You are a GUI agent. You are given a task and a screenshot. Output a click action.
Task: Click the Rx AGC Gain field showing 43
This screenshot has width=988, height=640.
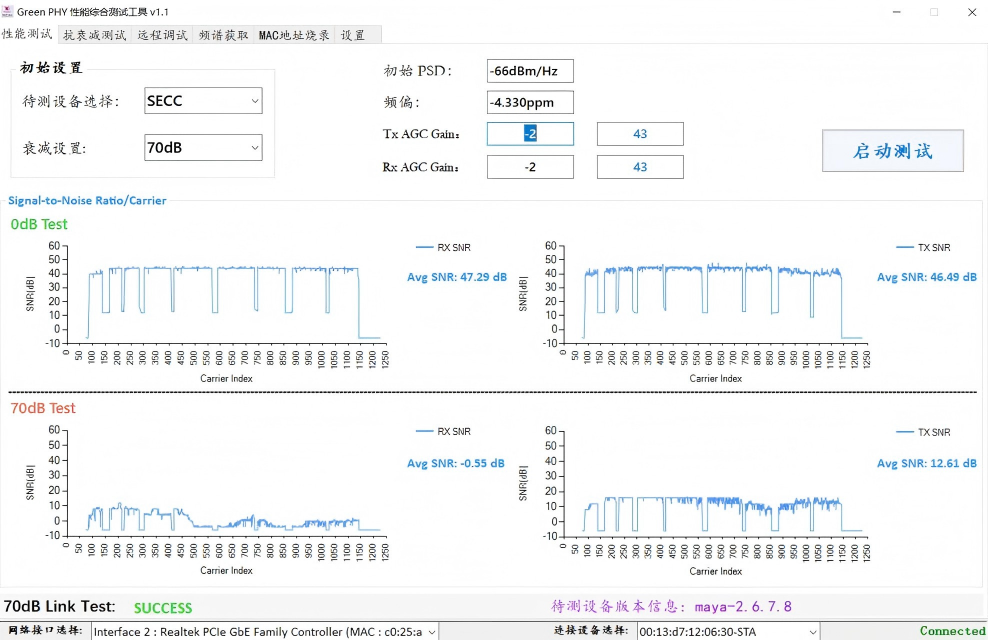point(640,167)
